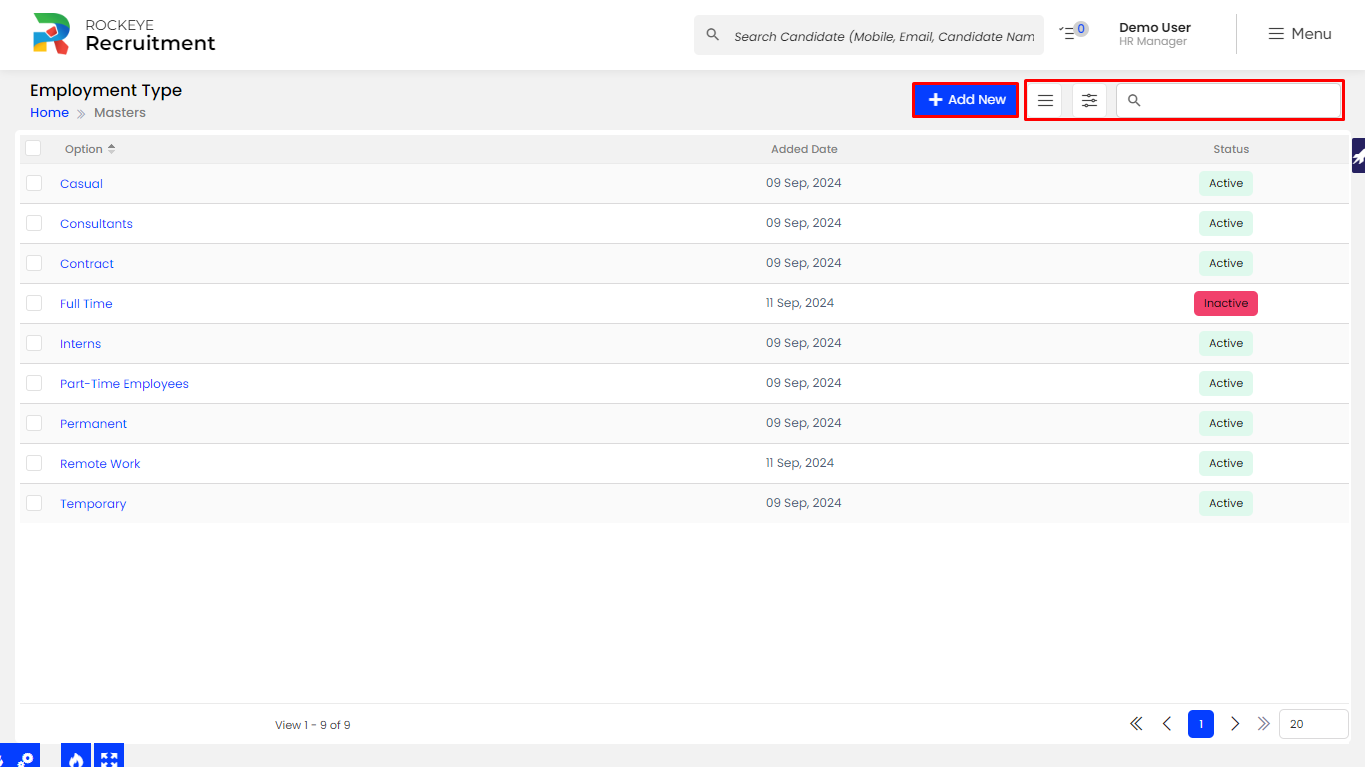Click the 11 Sep, 2024 date for Full Time
This screenshot has width=1365, height=767.
[800, 303]
